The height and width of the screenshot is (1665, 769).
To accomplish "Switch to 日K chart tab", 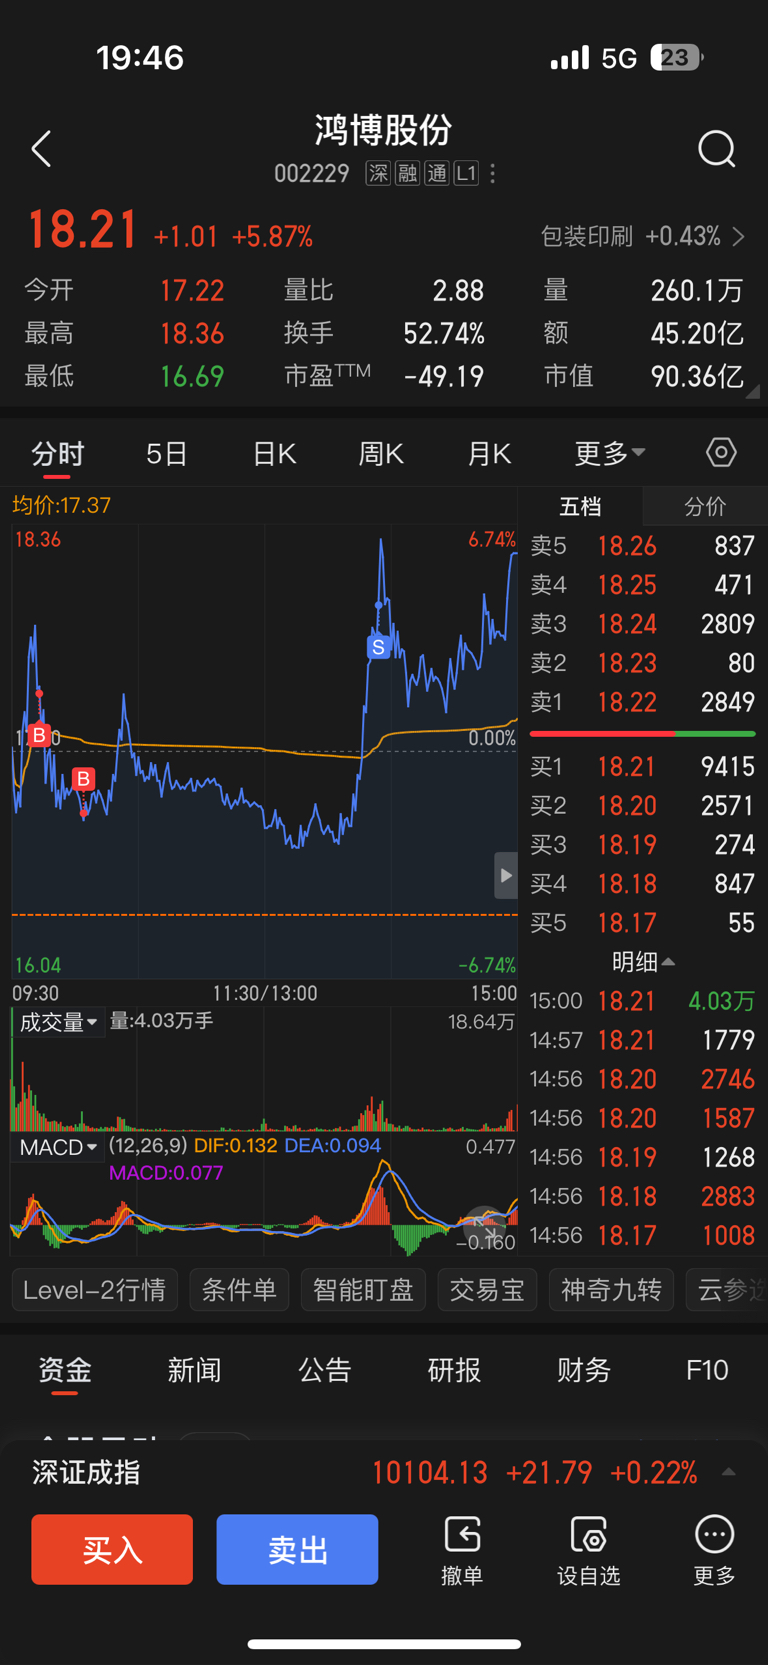I will (274, 454).
